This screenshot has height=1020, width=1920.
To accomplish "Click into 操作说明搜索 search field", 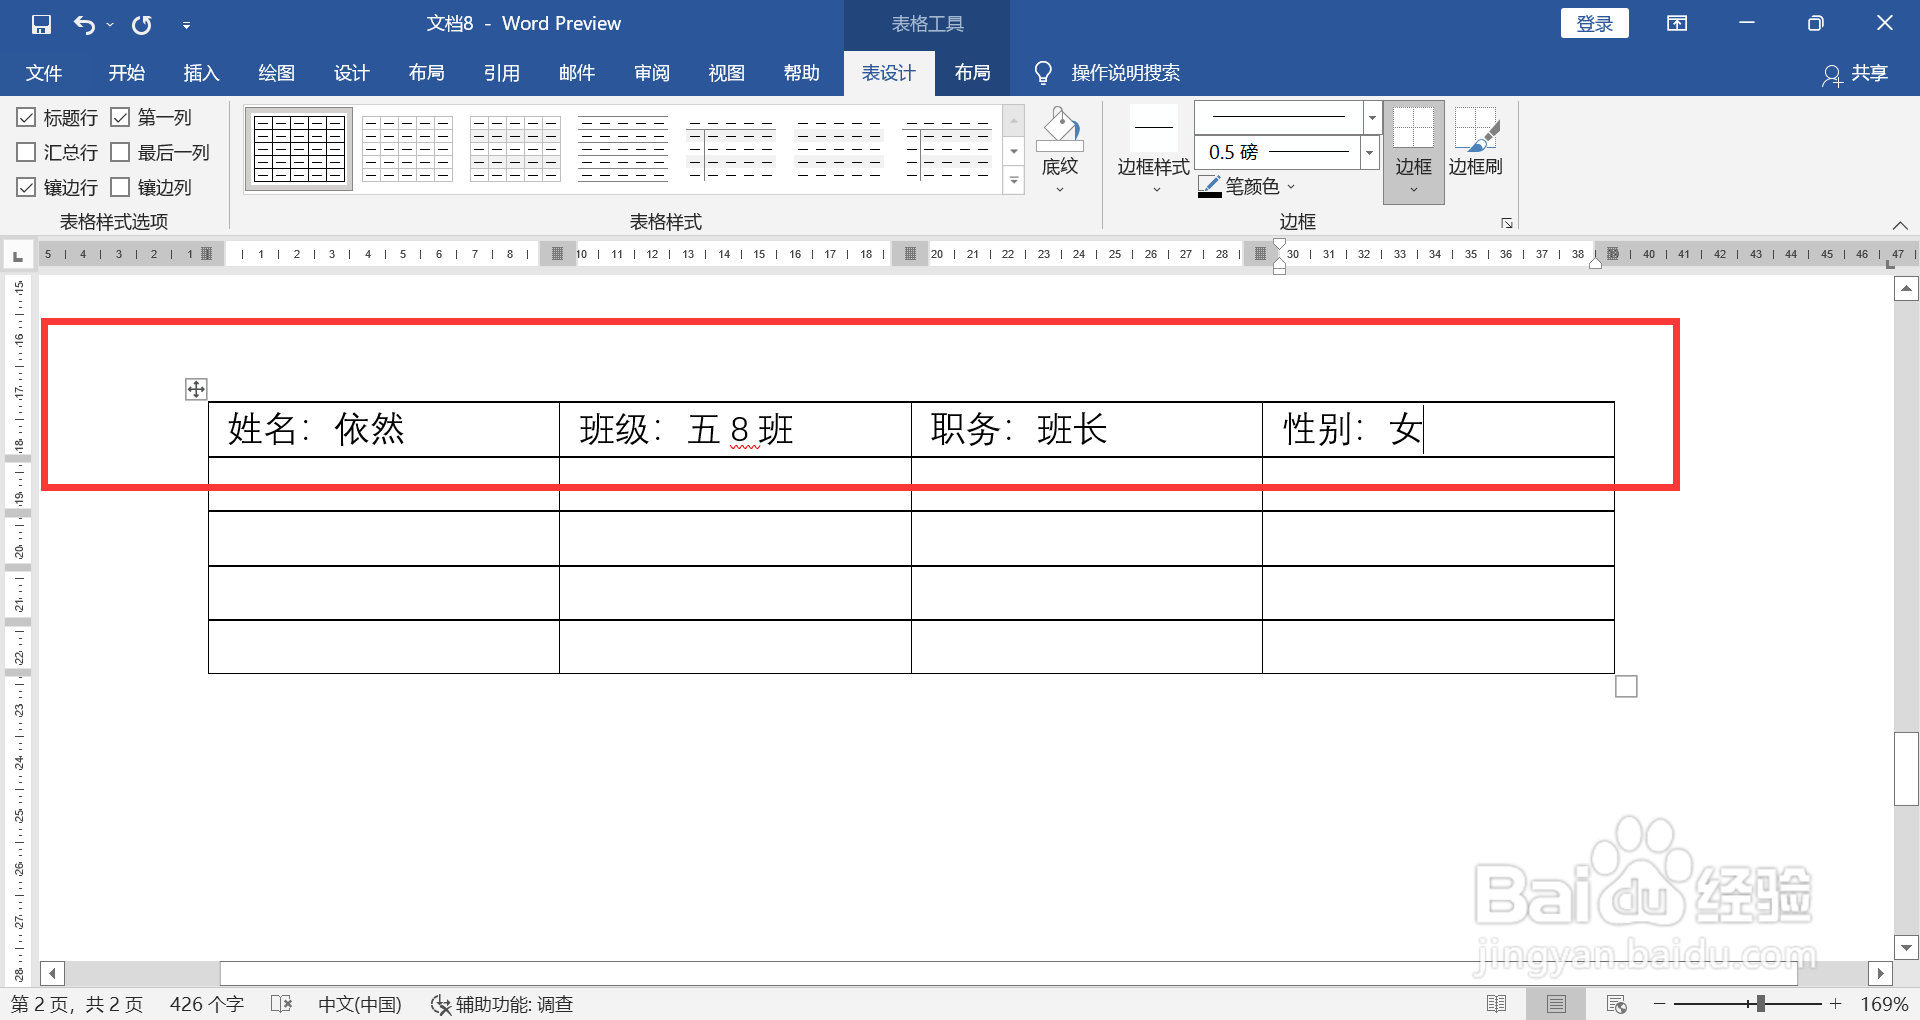I will (x=1125, y=73).
